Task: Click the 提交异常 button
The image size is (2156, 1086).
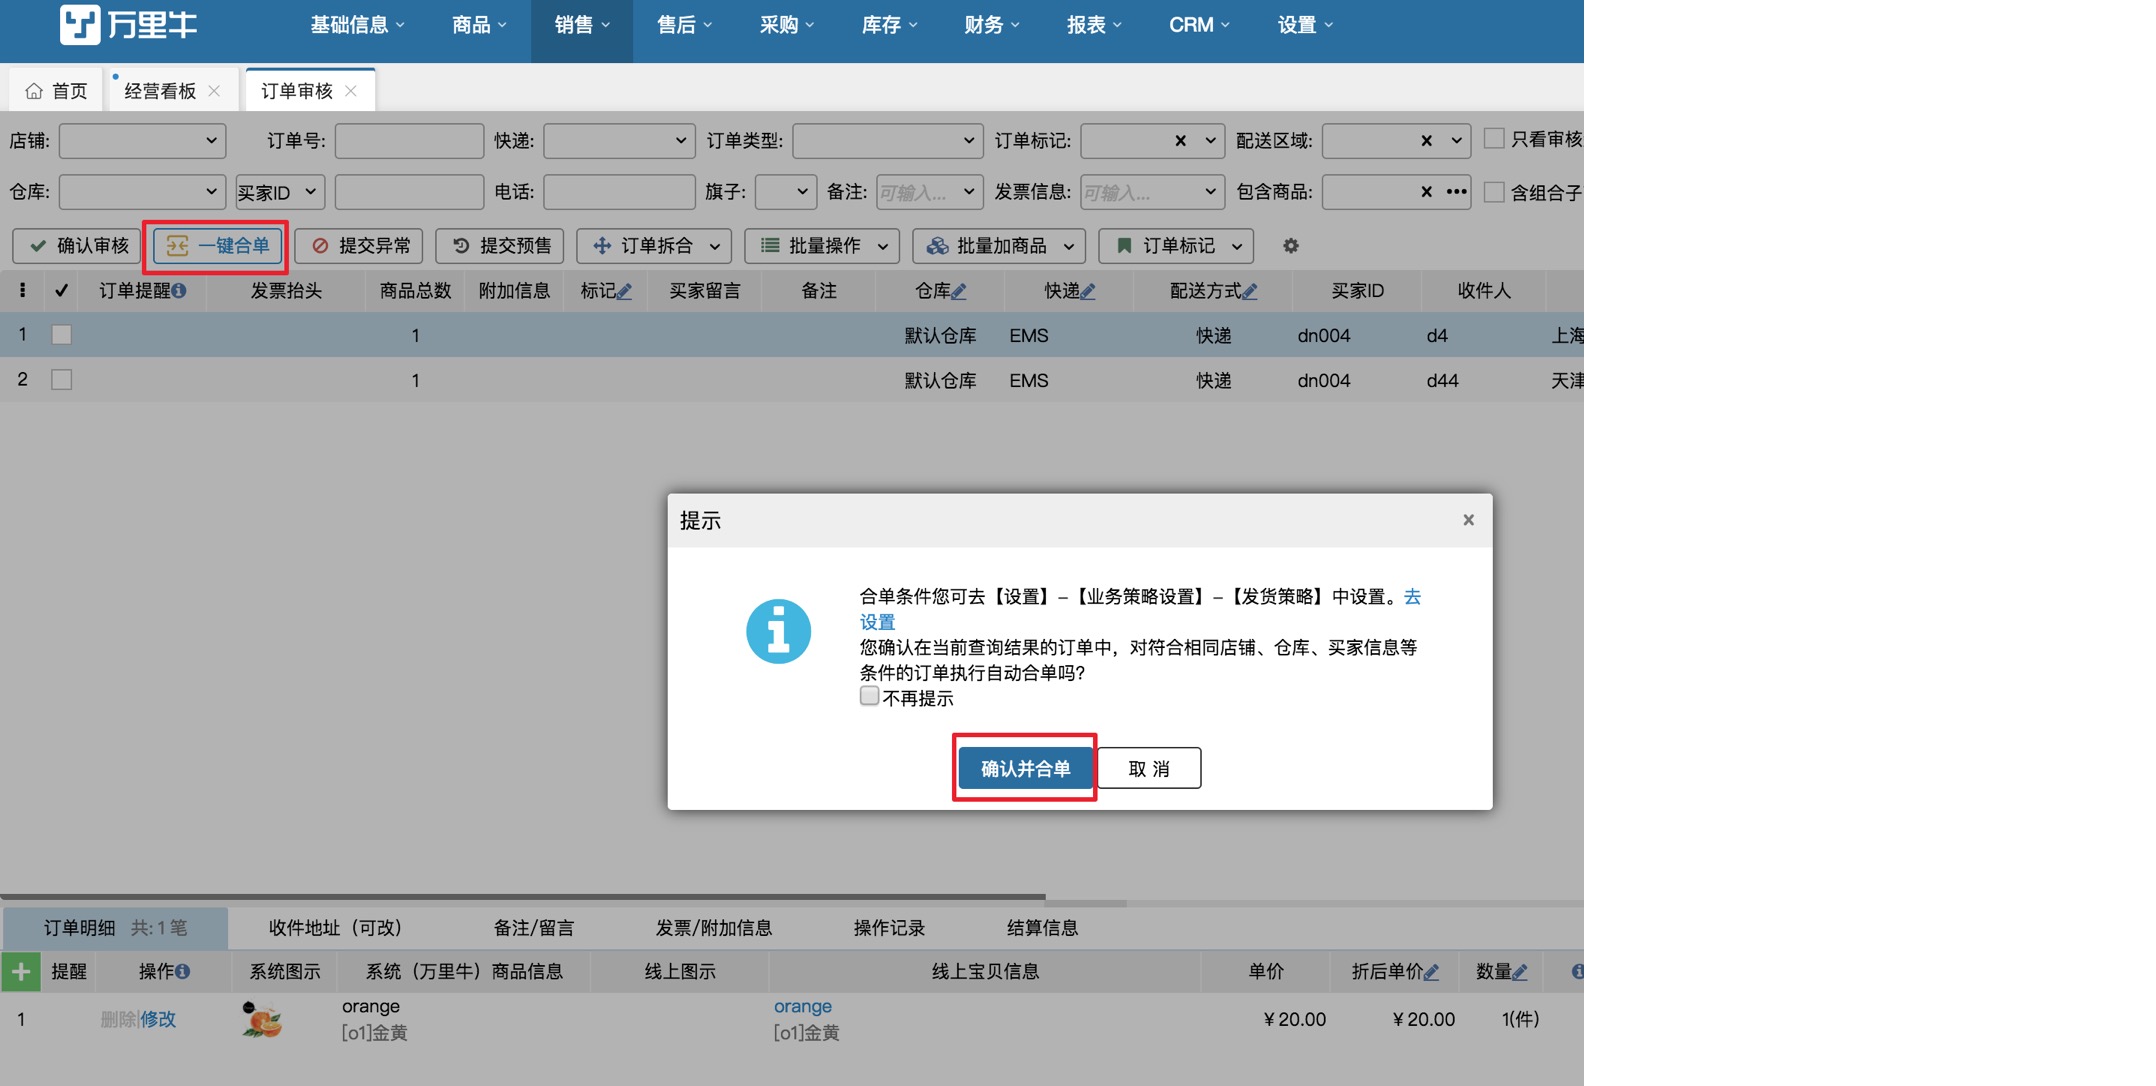Action: click(x=359, y=246)
